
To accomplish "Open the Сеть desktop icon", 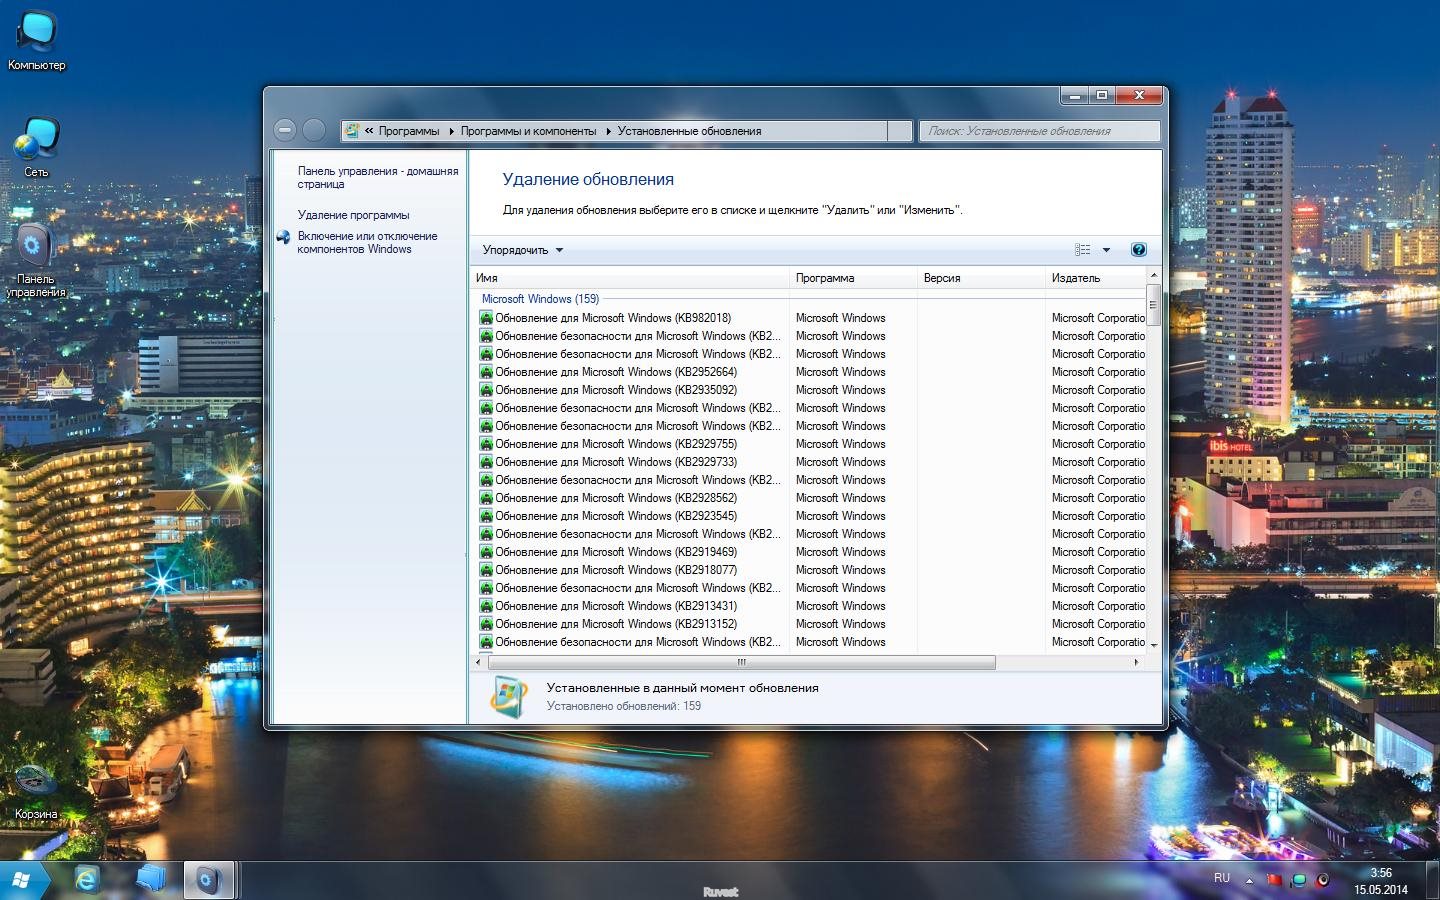I will pos(37,147).
